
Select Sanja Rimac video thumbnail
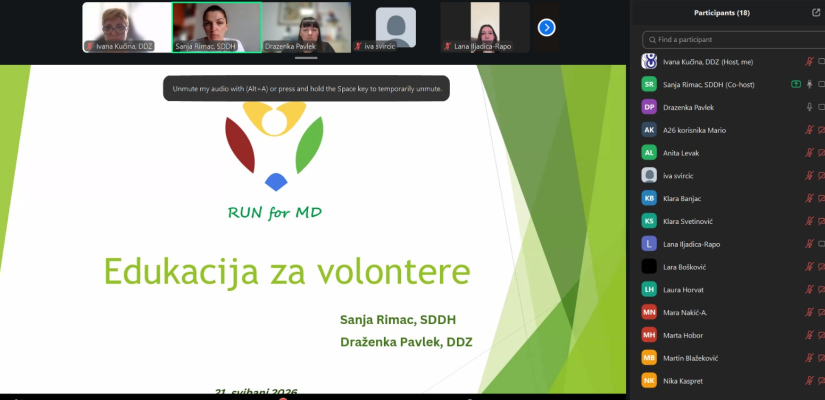click(217, 27)
